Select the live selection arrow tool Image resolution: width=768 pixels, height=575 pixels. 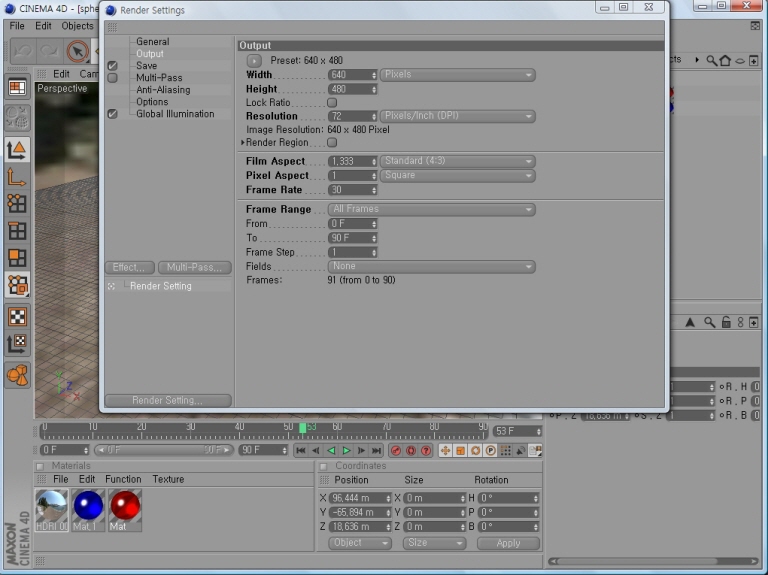[77, 50]
